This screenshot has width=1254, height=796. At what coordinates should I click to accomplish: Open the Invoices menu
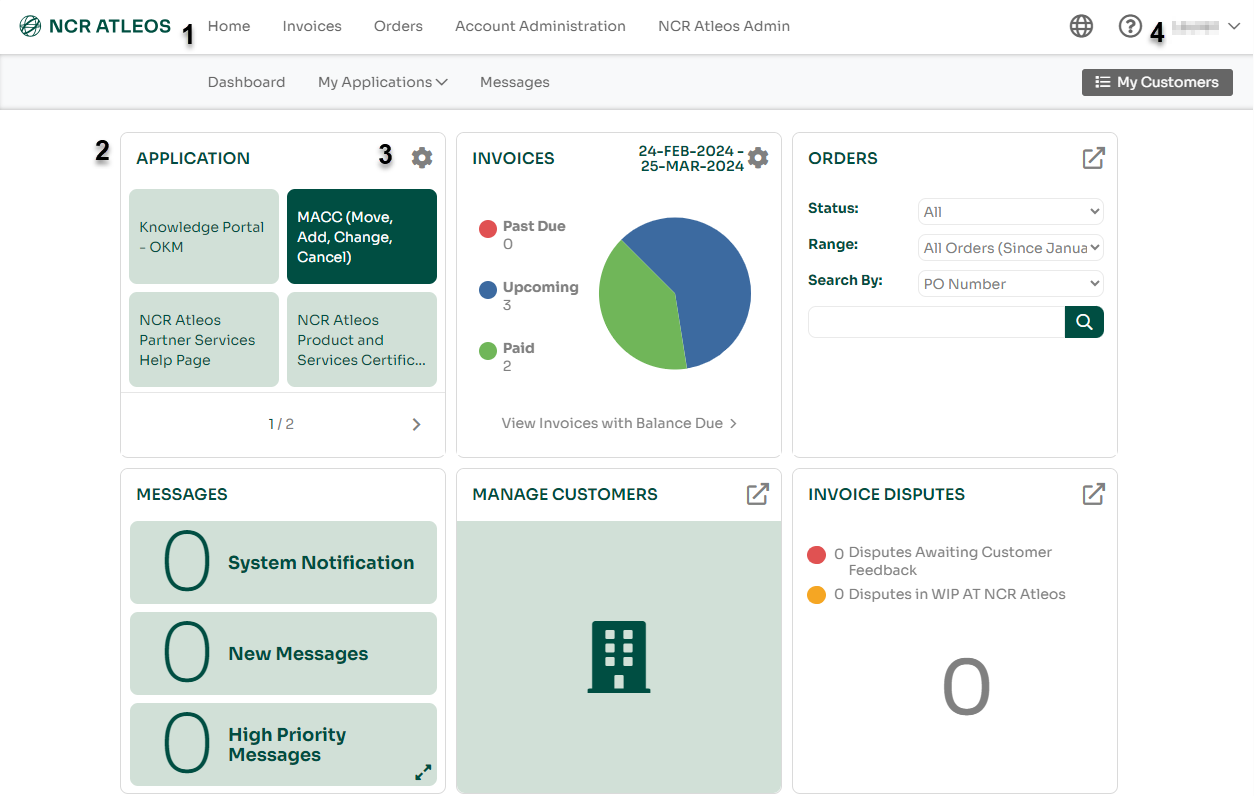tap(312, 26)
